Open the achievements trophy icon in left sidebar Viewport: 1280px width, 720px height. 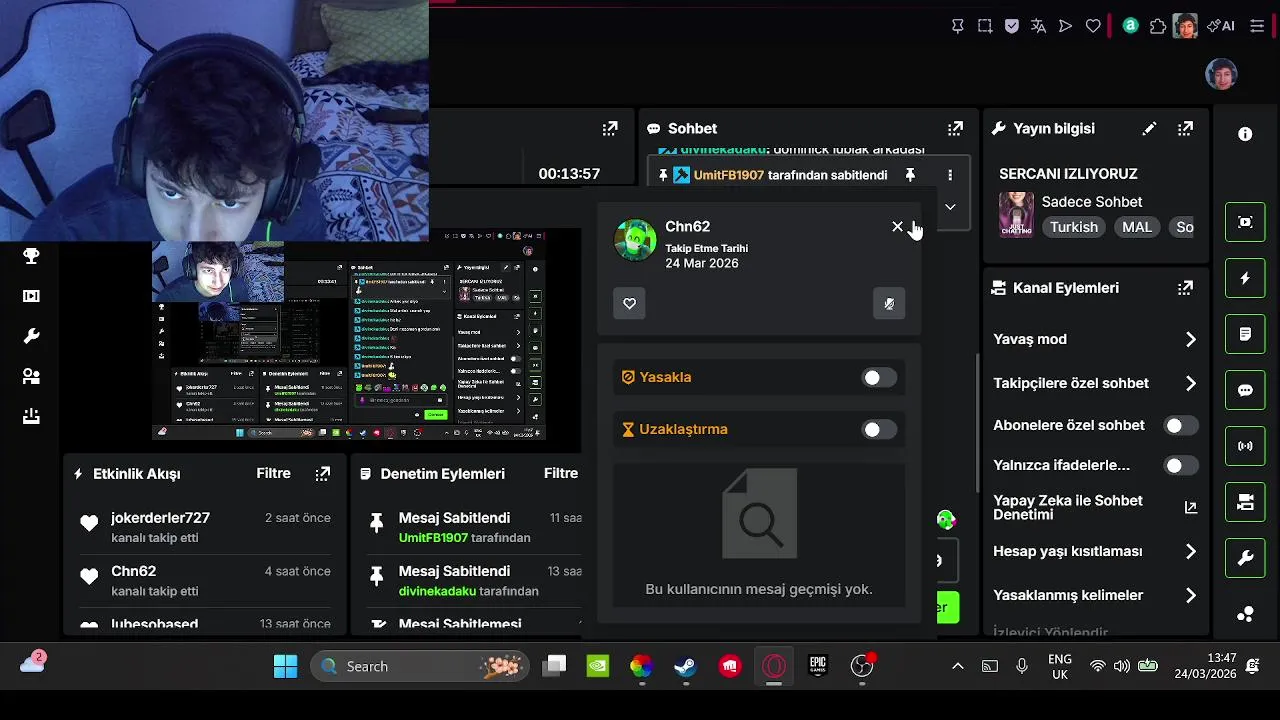point(31,256)
